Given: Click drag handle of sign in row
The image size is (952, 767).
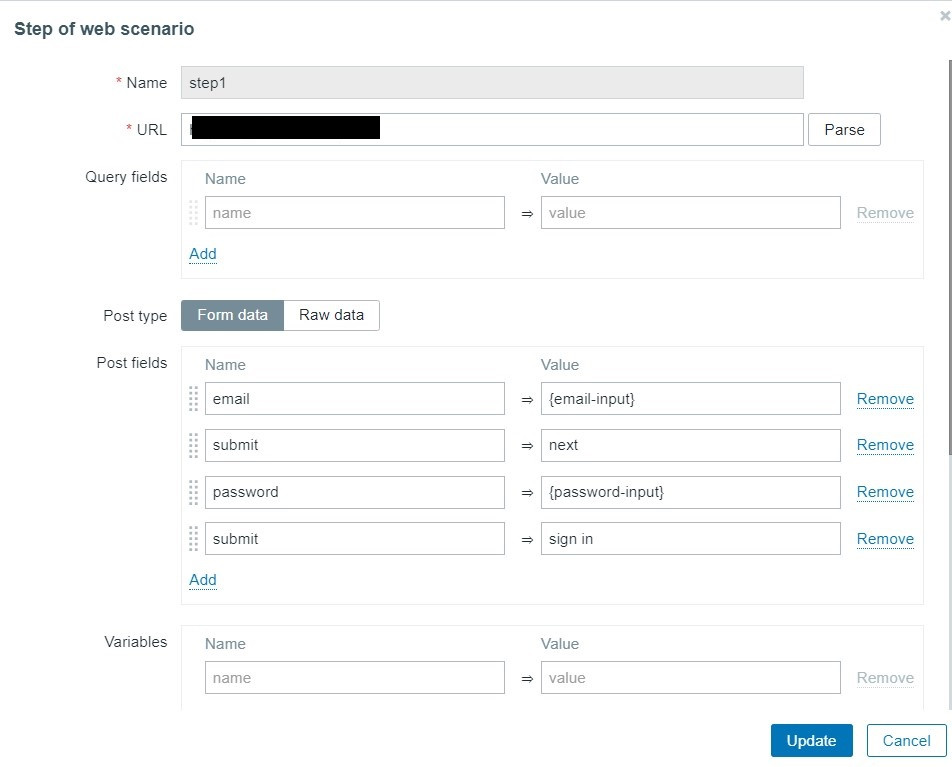Looking at the screenshot, I should point(194,539).
